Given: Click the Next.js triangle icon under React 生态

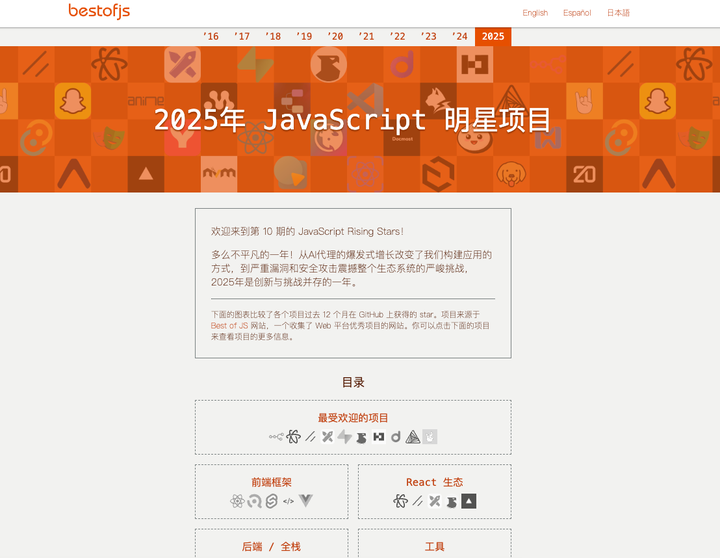Looking at the screenshot, I should [468, 501].
